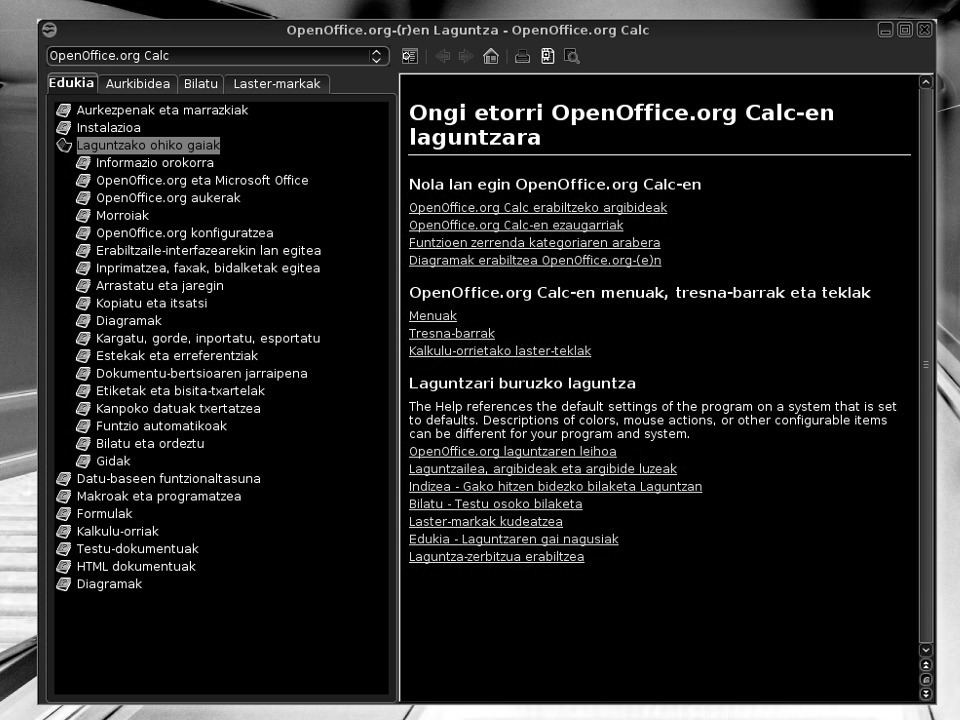Switch to the Aurkibidea tab
The width and height of the screenshot is (960, 720).
click(x=138, y=84)
